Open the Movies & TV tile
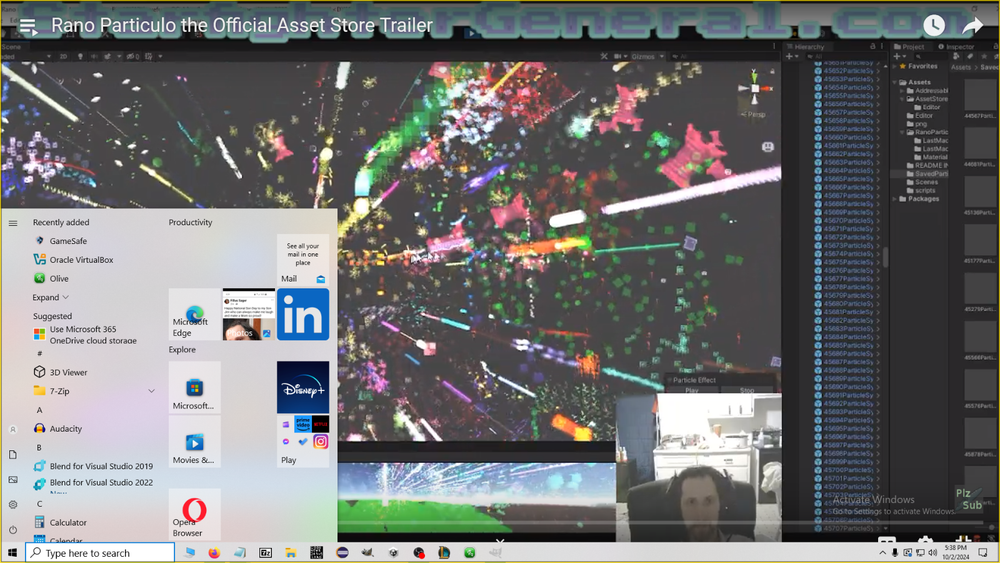Viewport: 1000px width, 563px height. pyautogui.click(x=195, y=442)
